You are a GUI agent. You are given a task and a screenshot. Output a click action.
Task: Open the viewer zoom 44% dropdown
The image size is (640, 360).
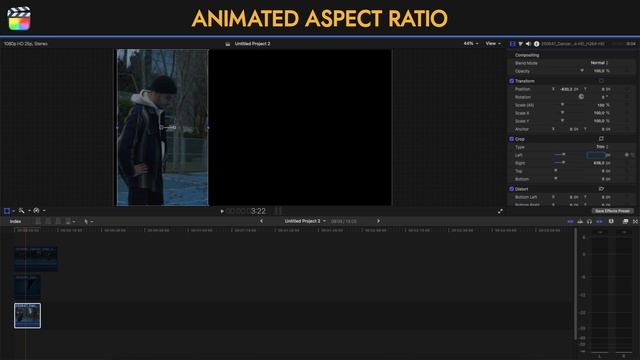pyautogui.click(x=471, y=43)
